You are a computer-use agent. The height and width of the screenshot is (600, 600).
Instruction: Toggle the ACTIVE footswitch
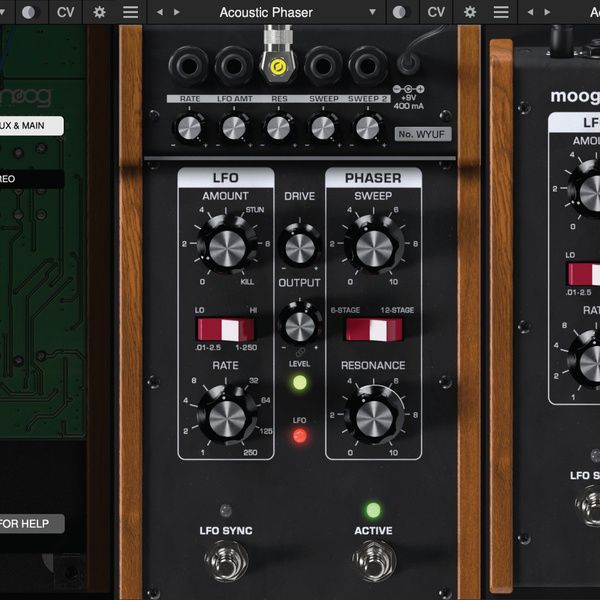tap(374, 561)
